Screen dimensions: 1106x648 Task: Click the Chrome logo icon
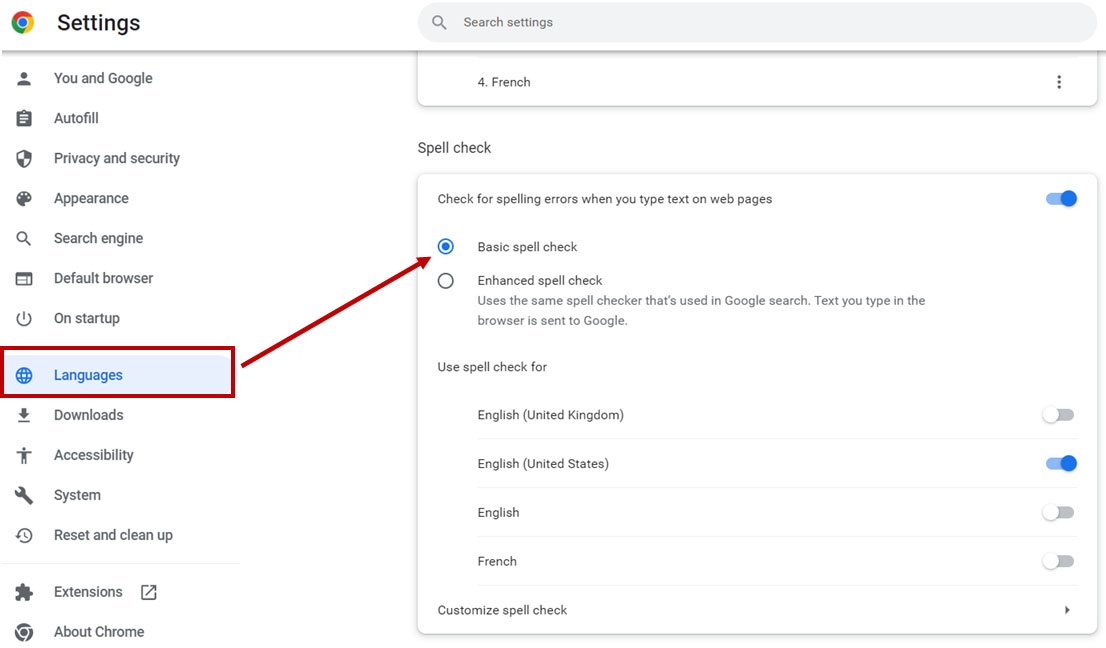pyautogui.click(x=23, y=22)
